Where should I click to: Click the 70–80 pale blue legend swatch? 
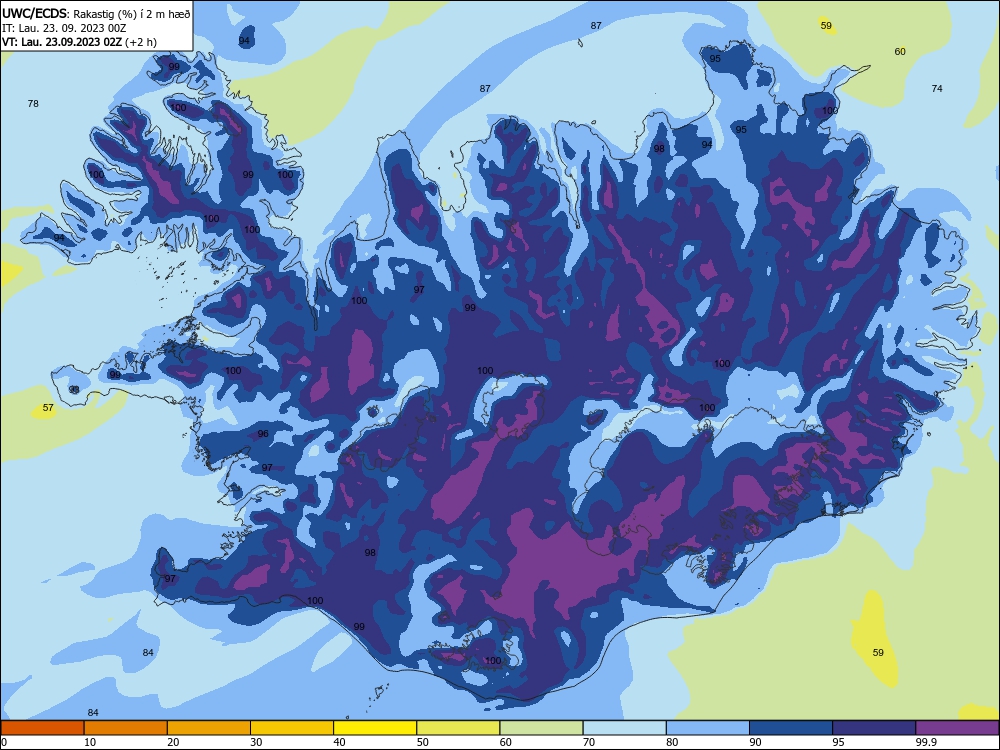624,728
